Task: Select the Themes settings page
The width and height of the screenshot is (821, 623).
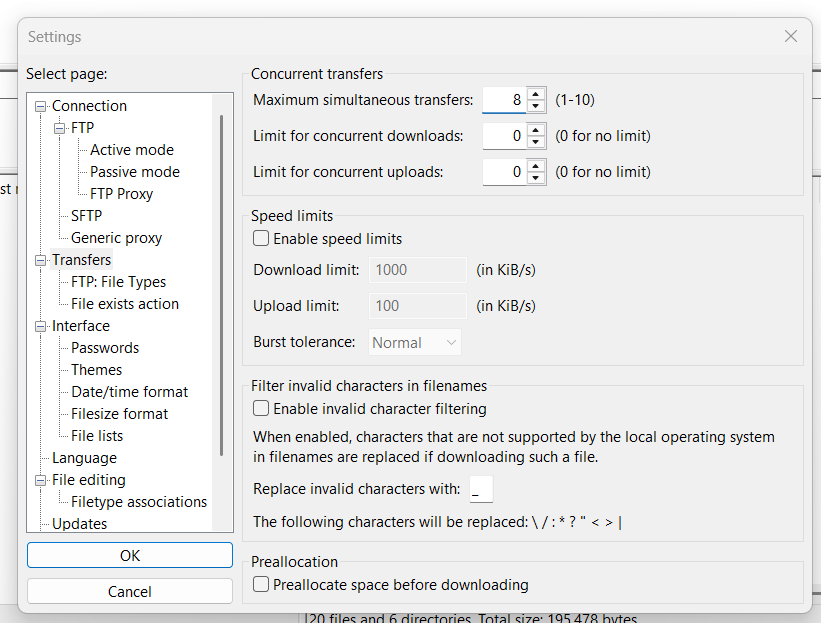Action: coord(96,369)
